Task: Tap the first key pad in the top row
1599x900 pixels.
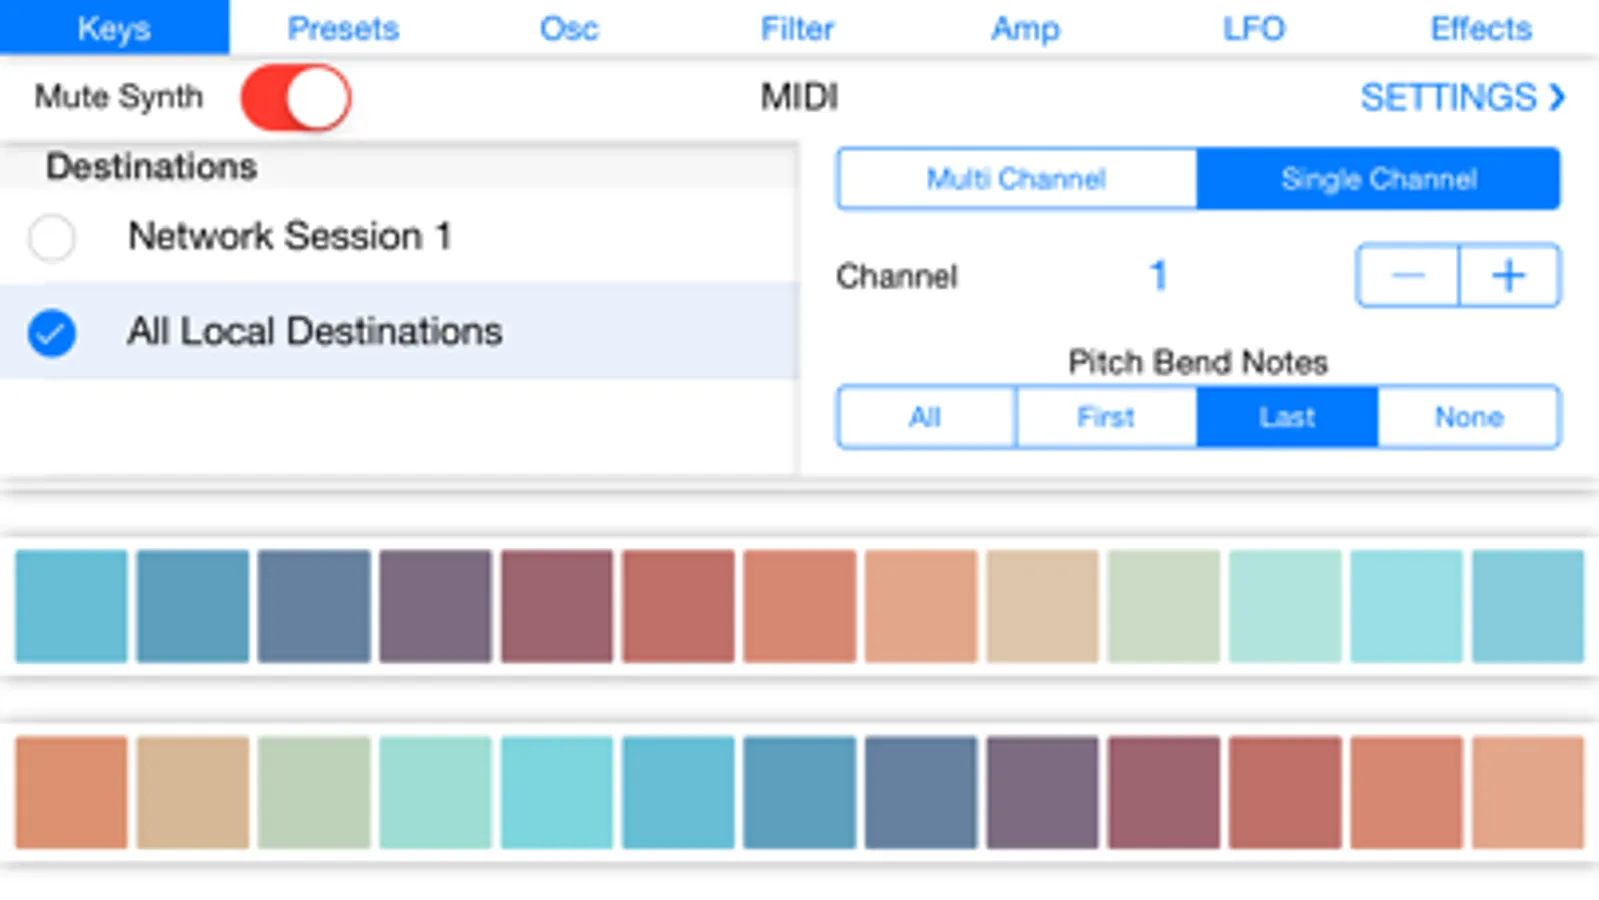Action: 71,606
